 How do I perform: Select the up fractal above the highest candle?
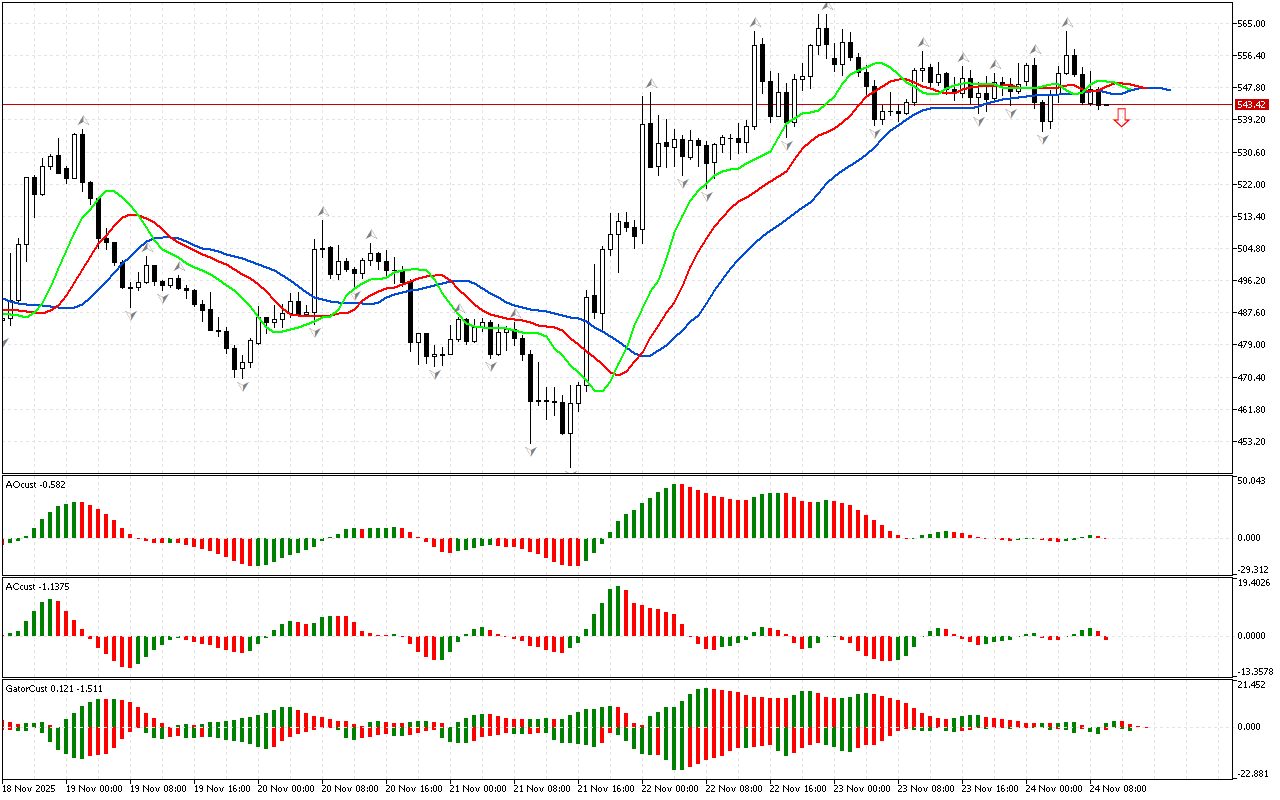[x=826, y=7]
